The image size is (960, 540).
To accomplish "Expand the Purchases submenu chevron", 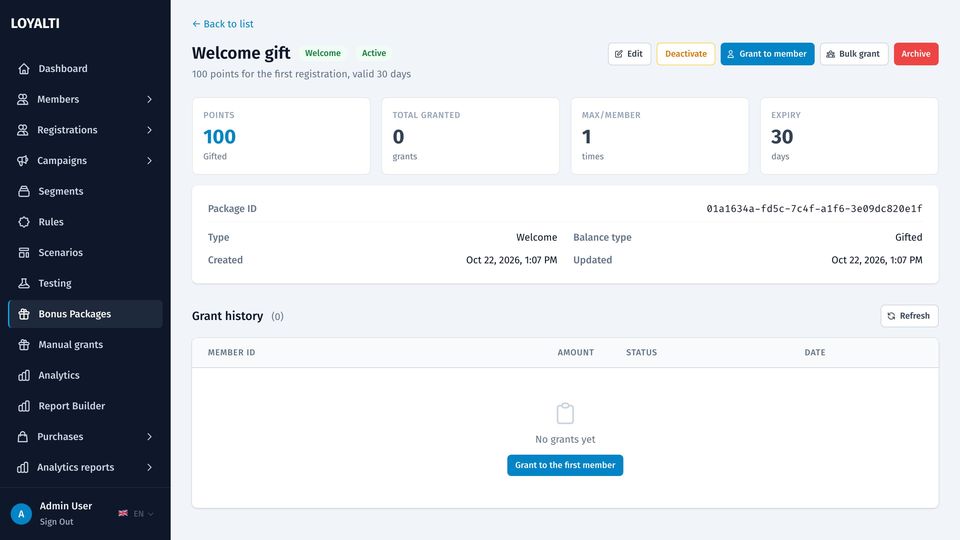I will click(149, 437).
